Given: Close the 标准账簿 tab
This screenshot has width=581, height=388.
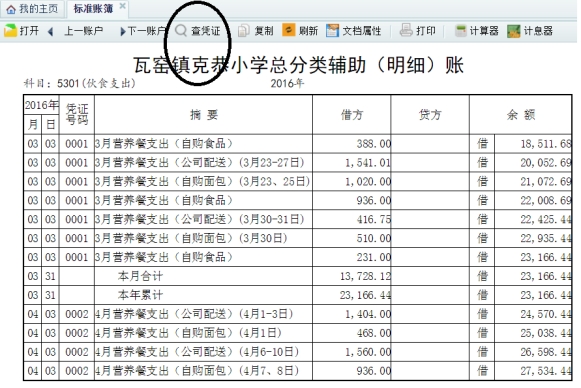Looking at the screenshot, I should 122,6.
